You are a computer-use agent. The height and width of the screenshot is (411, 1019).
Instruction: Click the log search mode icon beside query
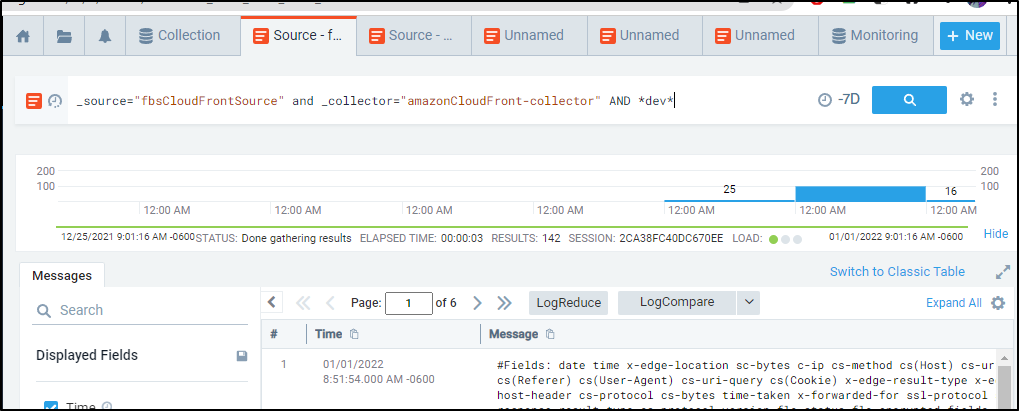(x=34, y=101)
